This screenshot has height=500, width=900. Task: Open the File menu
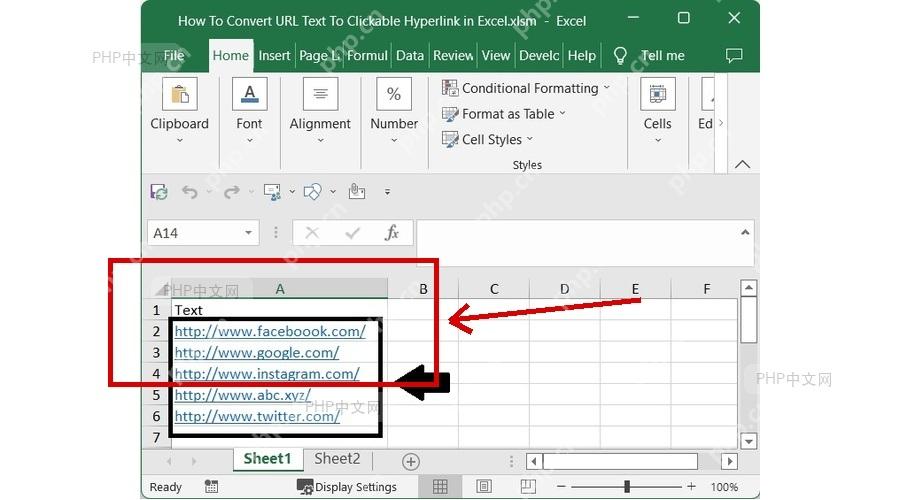coord(174,56)
